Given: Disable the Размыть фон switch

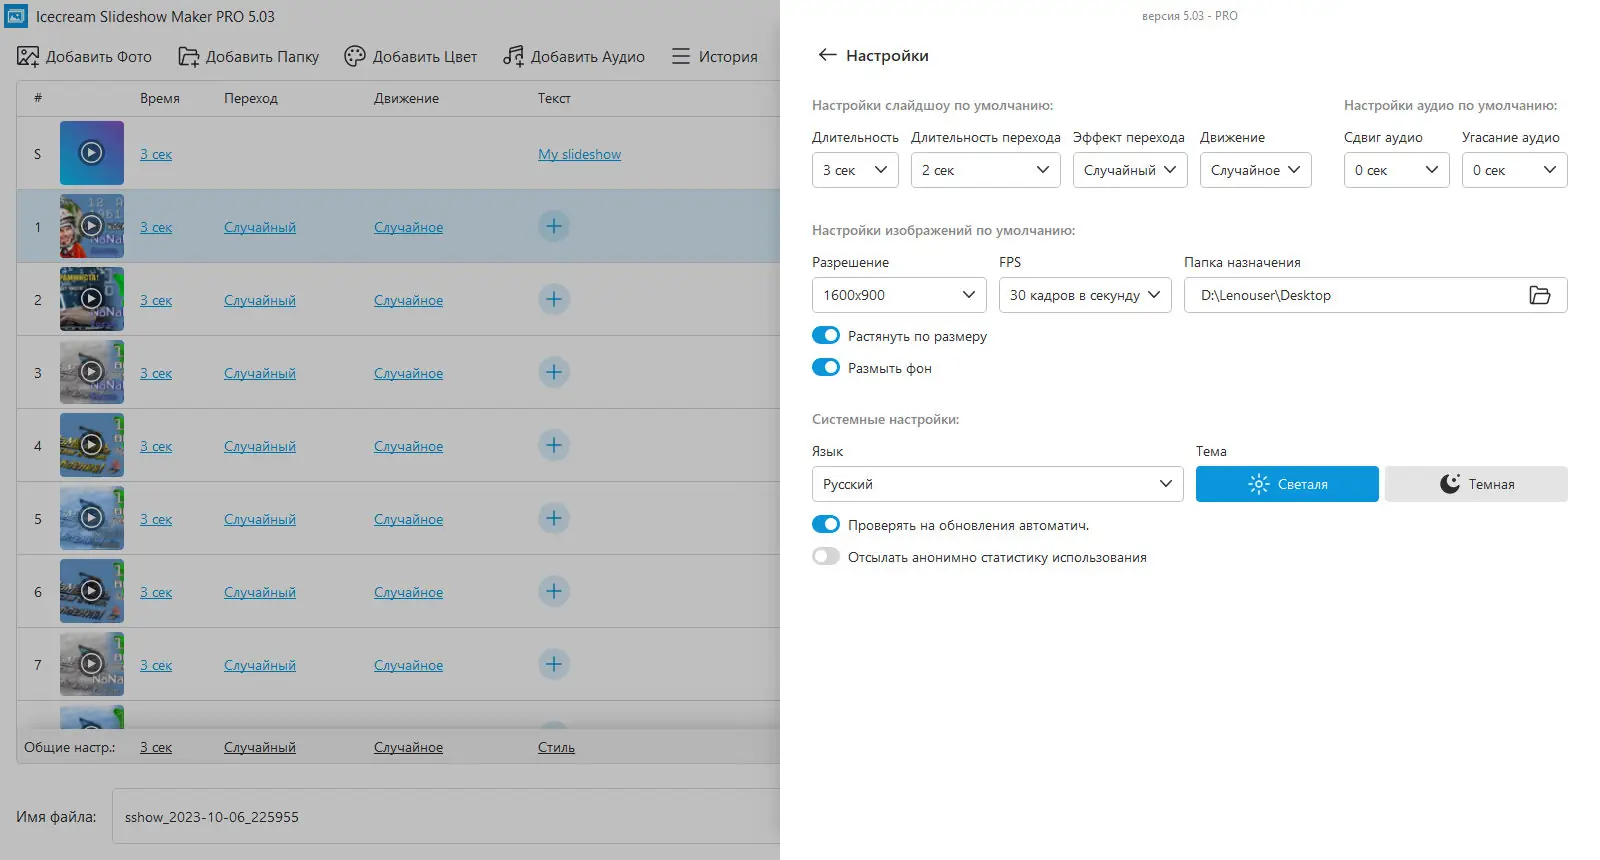Looking at the screenshot, I should click(826, 368).
